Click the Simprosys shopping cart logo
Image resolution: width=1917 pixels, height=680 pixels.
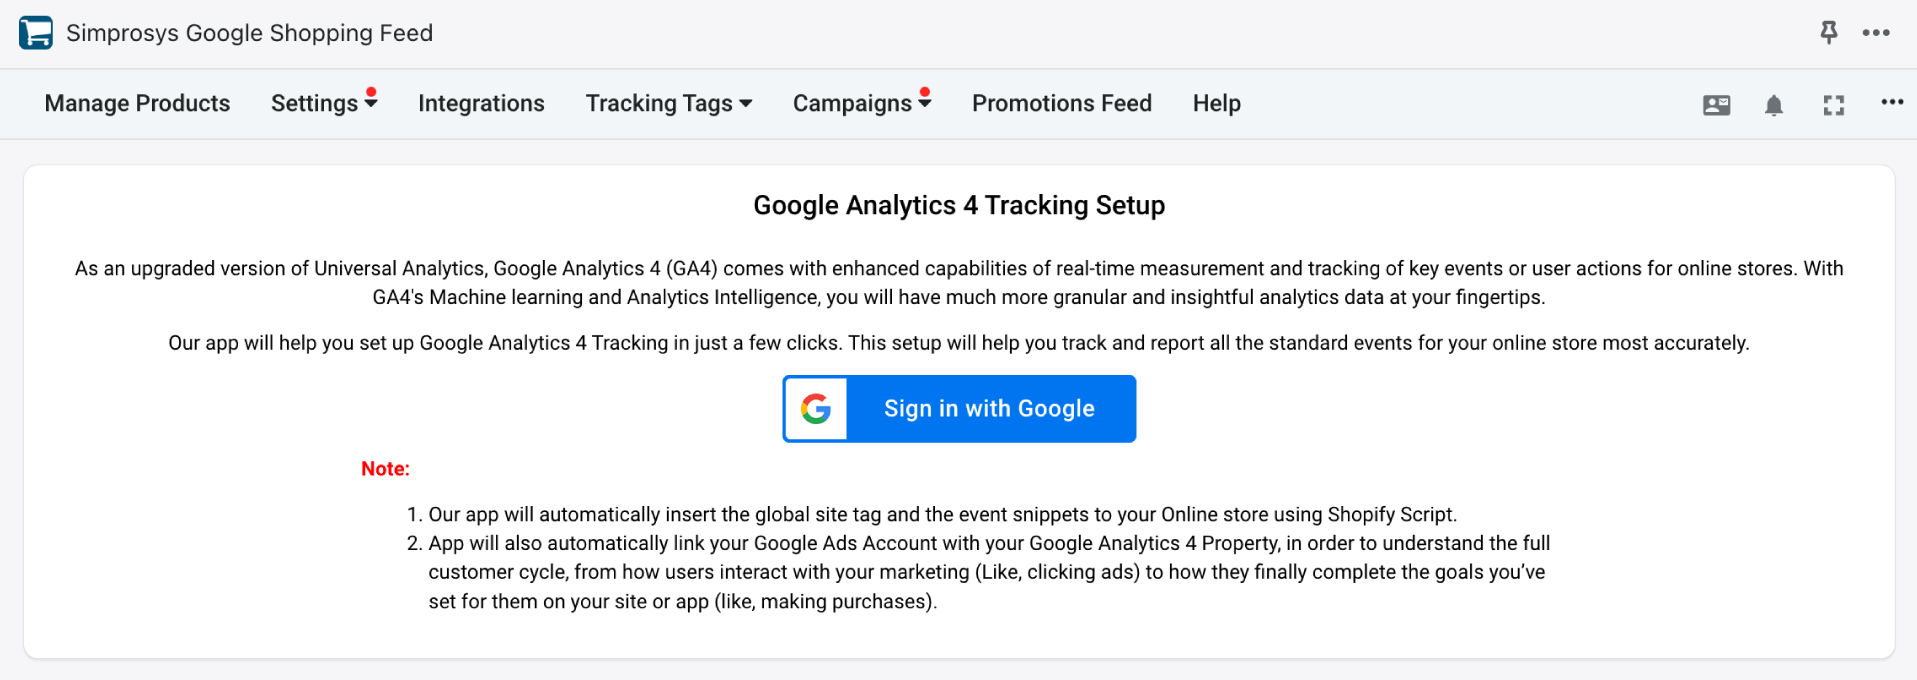pyautogui.click(x=36, y=33)
